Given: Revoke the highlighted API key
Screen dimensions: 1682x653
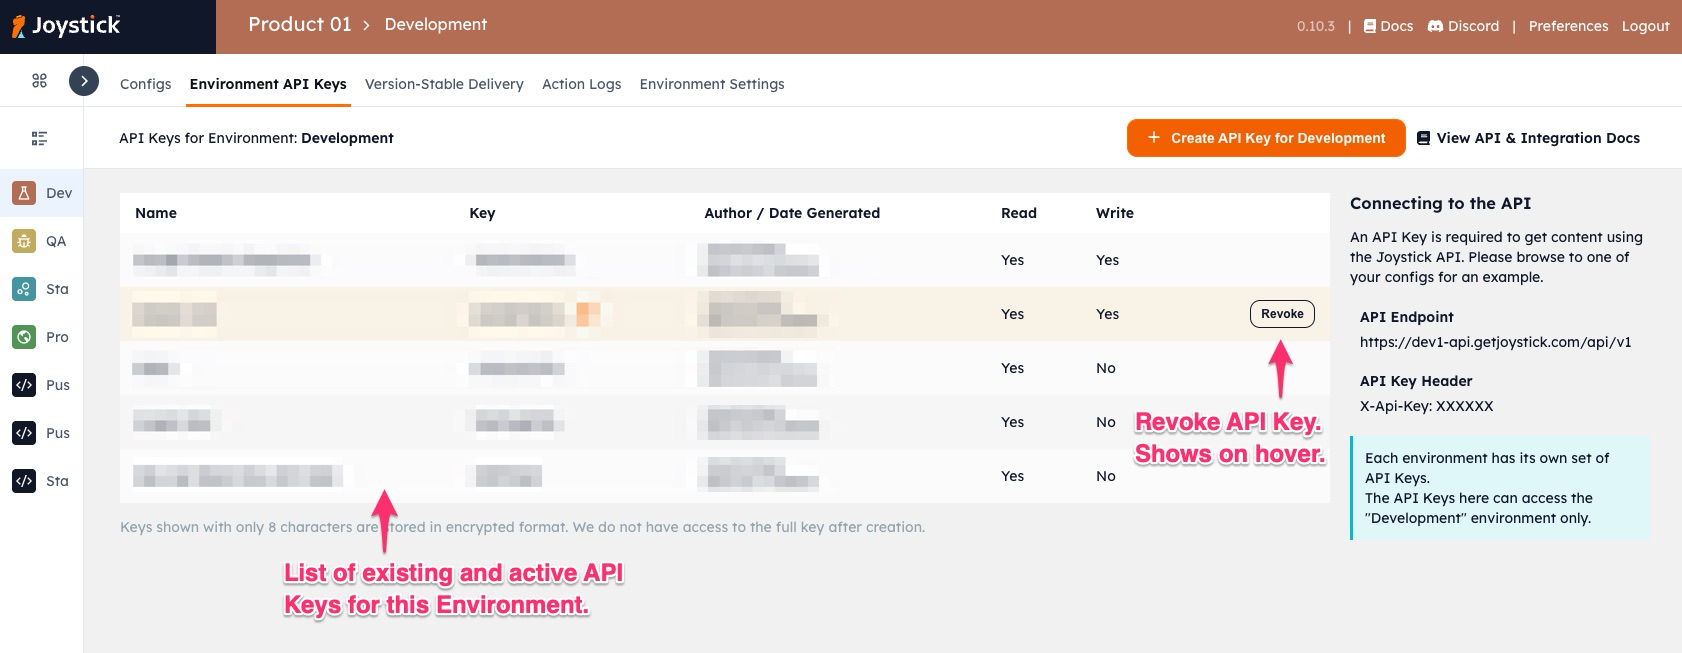Looking at the screenshot, I should point(1282,314).
